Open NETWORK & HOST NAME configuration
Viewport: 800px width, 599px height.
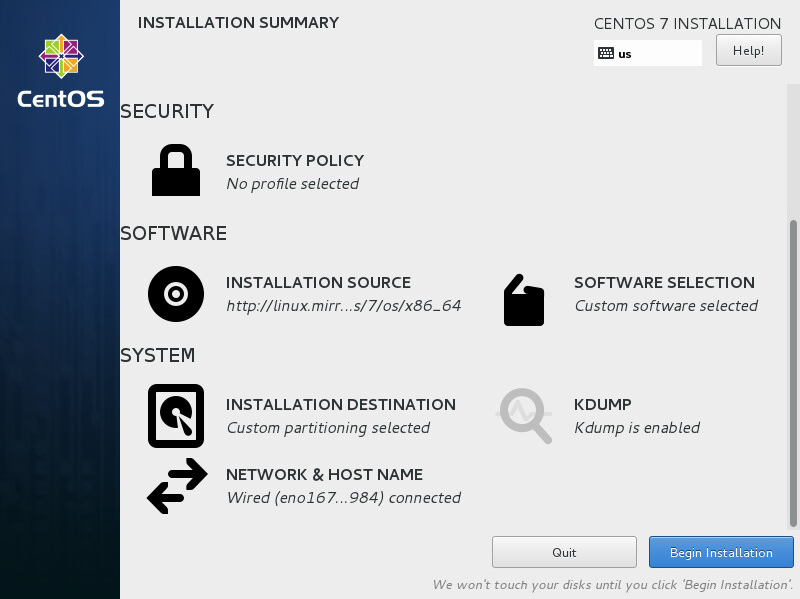[324, 475]
